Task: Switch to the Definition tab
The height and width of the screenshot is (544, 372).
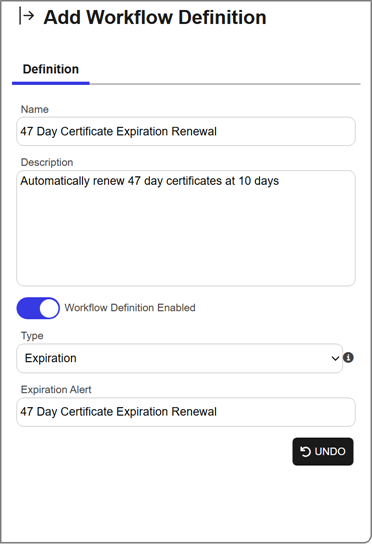Action: (51, 69)
